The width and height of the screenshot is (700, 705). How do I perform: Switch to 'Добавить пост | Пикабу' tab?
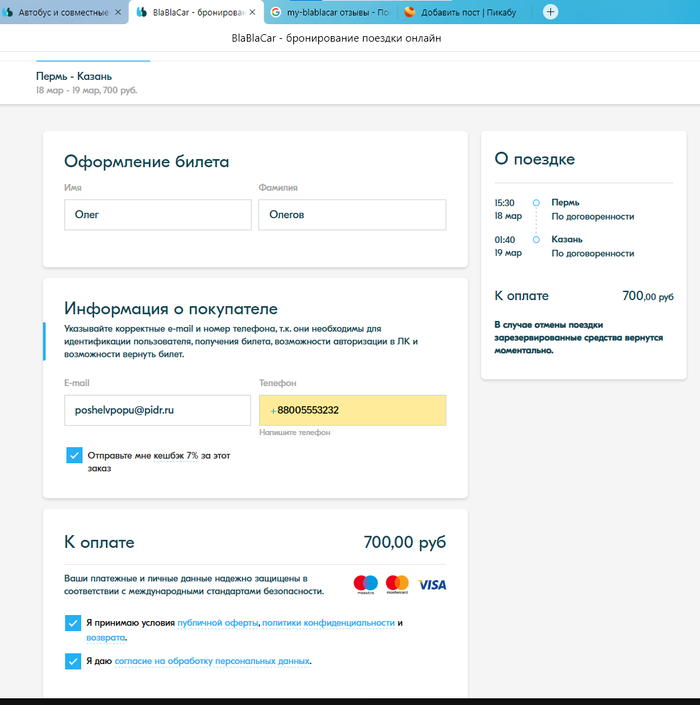point(463,12)
